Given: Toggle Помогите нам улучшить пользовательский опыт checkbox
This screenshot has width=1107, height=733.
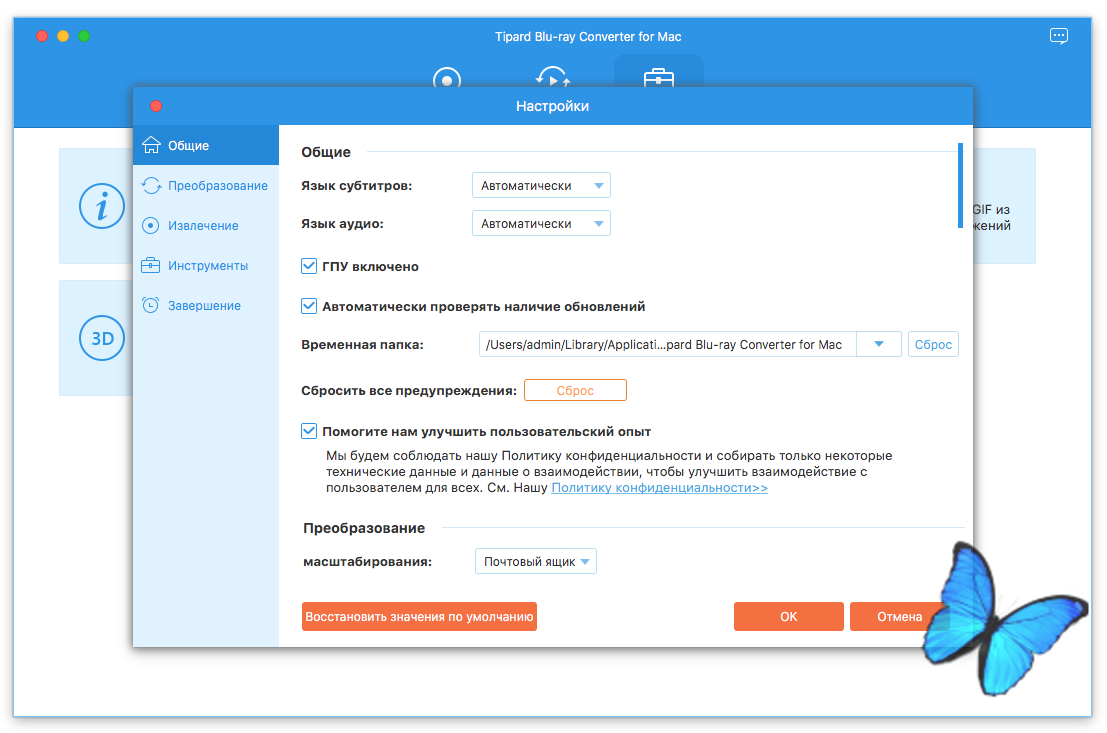Looking at the screenshot, I should [309, 431].
